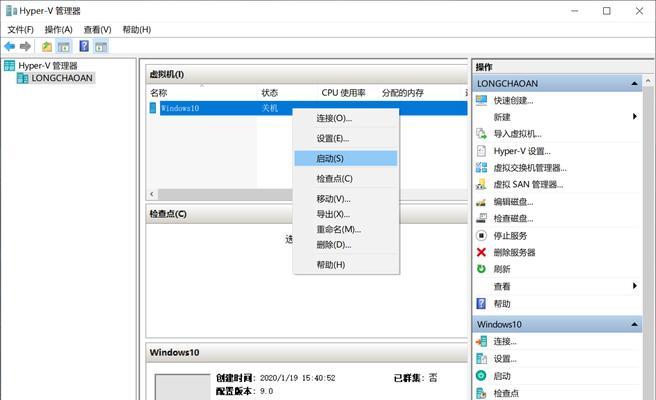Click the 停止服务 stop icon
Image resolution: width=656 pixels, height=400 pixels.
(482, 236)
